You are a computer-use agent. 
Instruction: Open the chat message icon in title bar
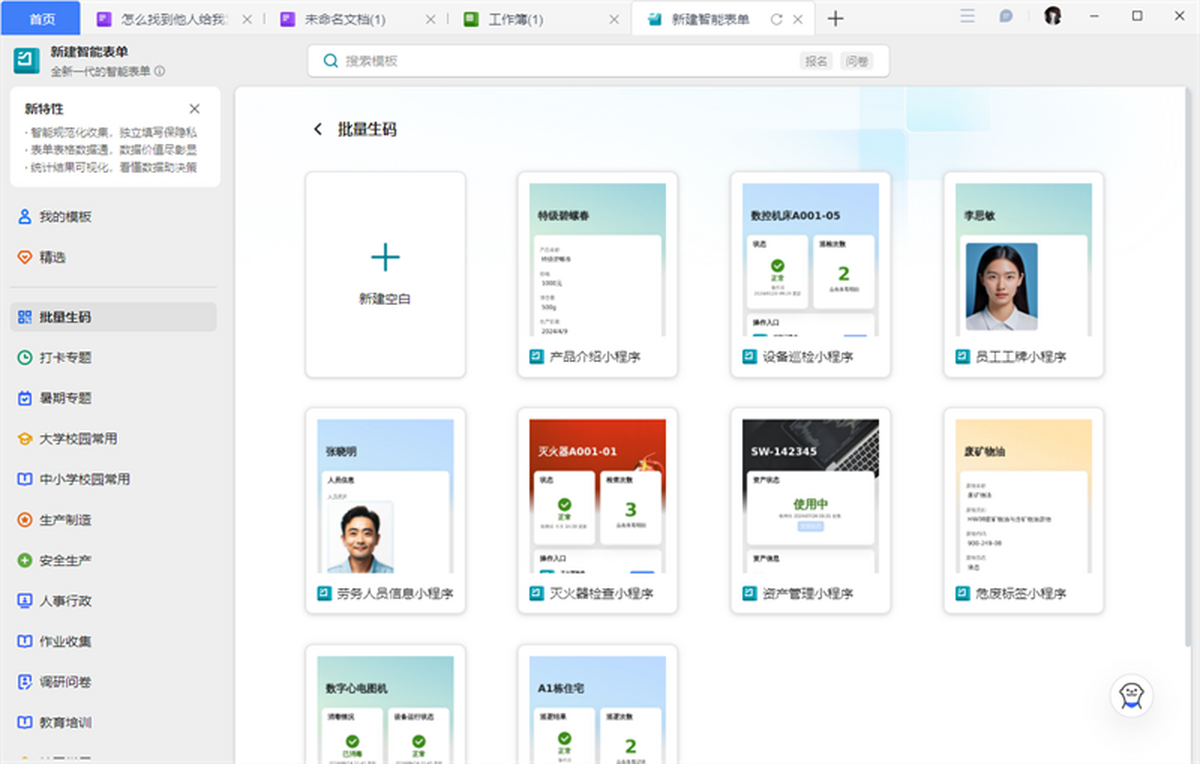coord(1006,17)
